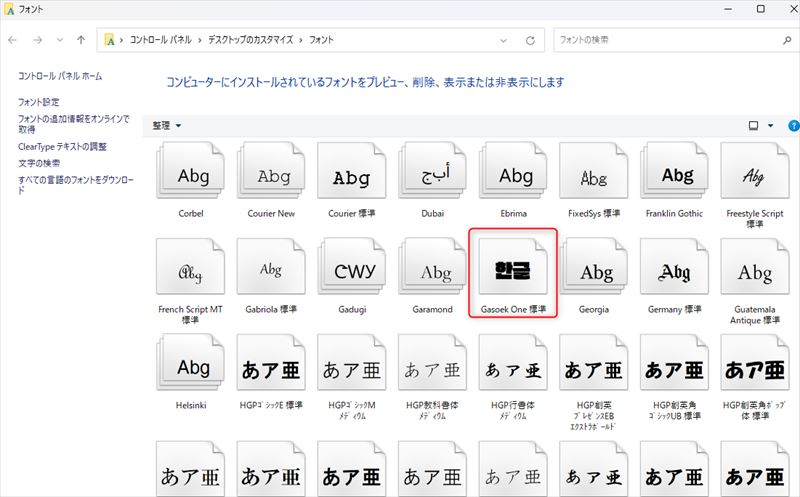
Task: Expand chevron before コントロール パネル breadcrumb
Action: [121, 40]
